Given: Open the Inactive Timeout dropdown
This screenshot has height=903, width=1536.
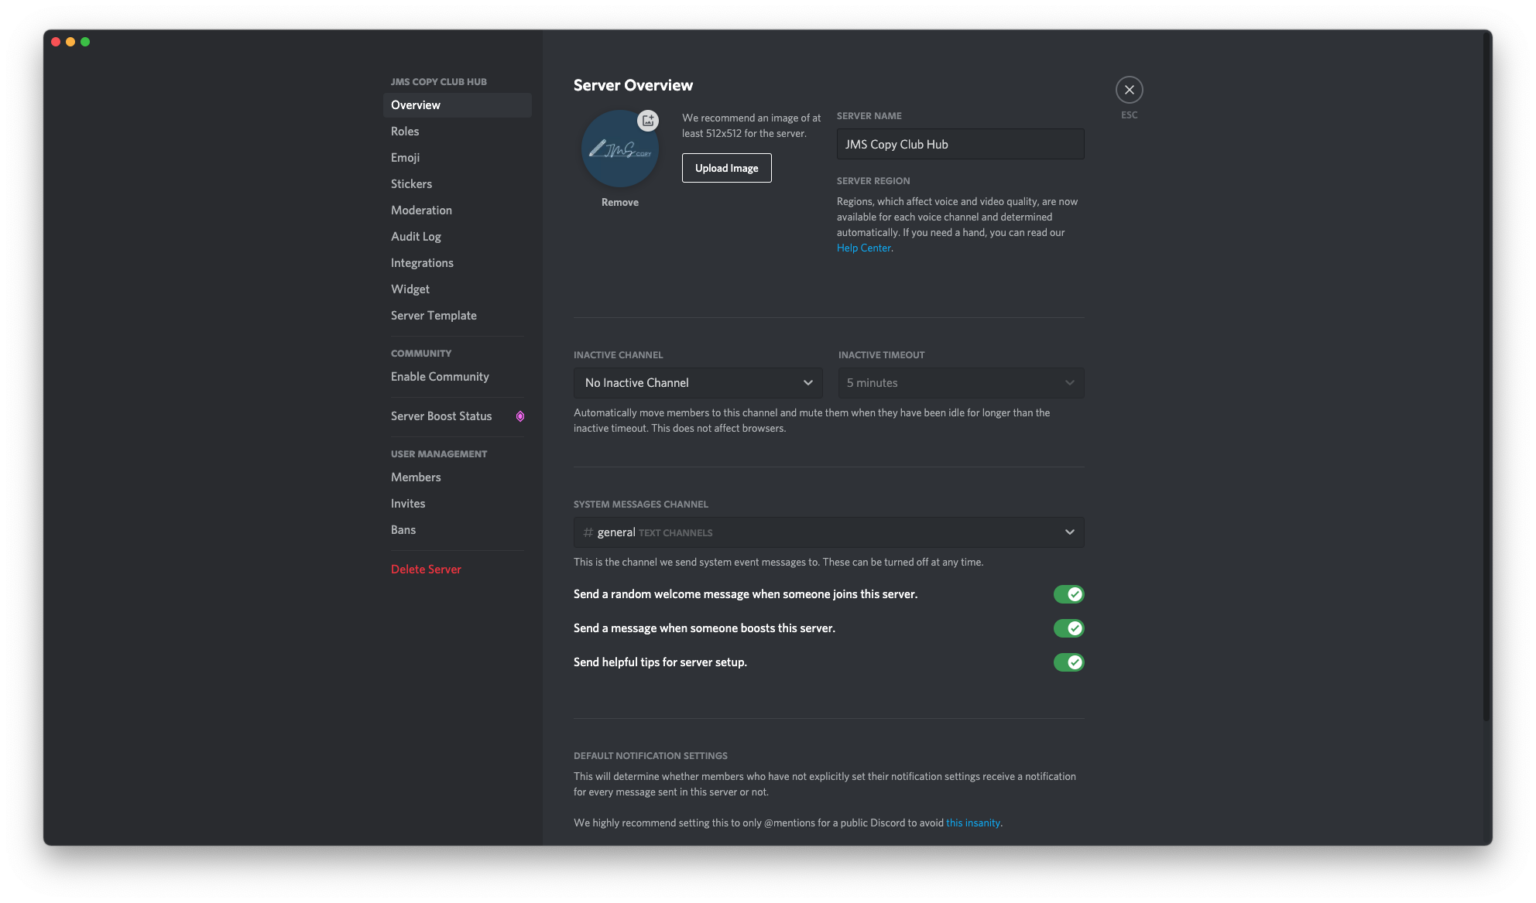Looking at the screenshot, I should 959,382.
